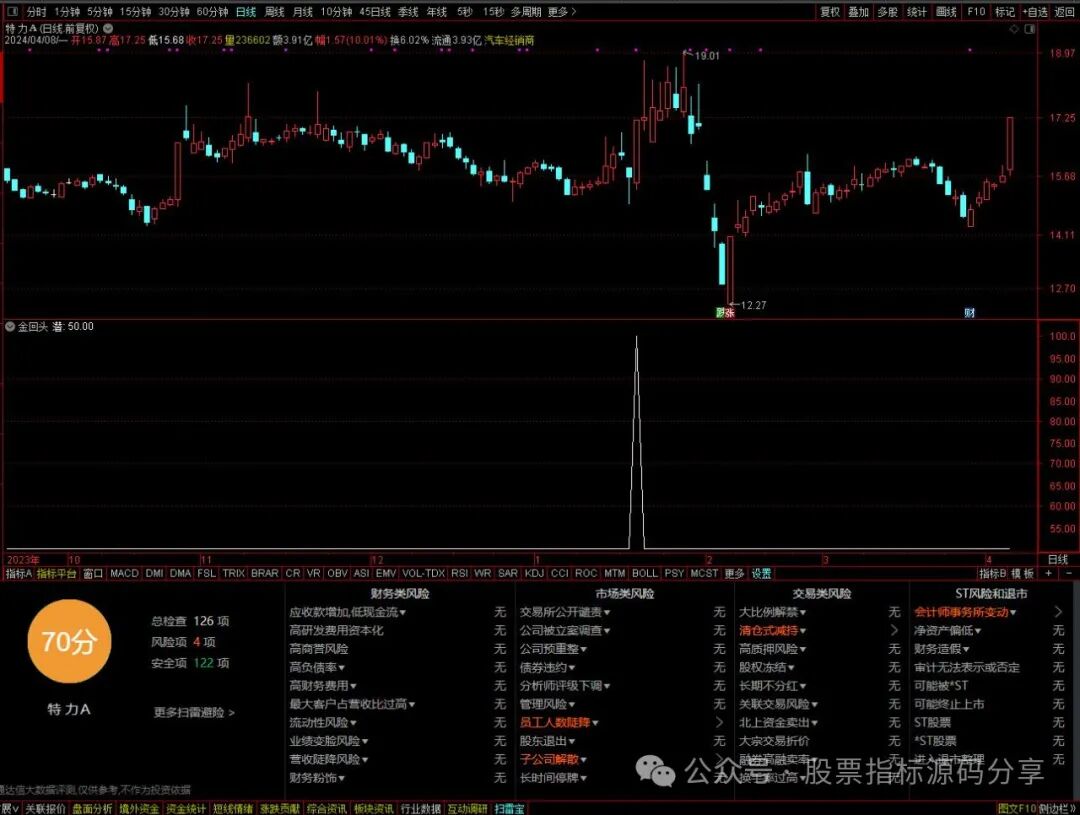The width and height of the screenshot is (1080, 815).
Task: Switch to 60分钟 period
Action: pyautogui.click(x=212, y=12)
